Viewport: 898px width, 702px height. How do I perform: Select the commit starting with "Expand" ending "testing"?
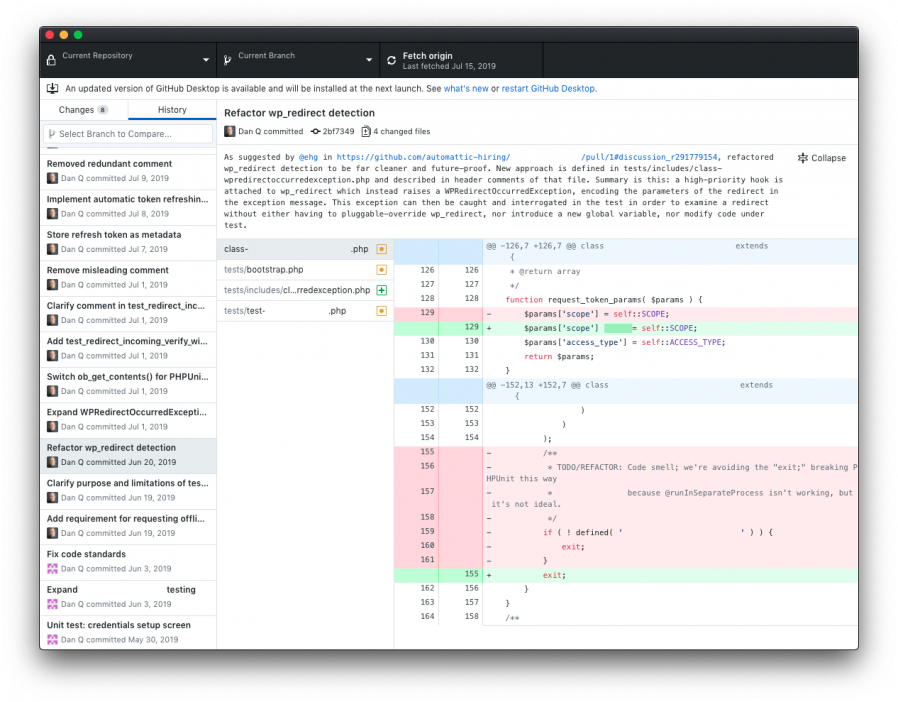point(128,597)
